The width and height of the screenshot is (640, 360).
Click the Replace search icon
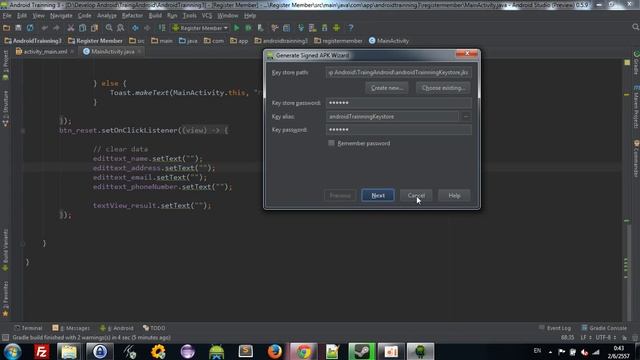[x=121, y=28]
